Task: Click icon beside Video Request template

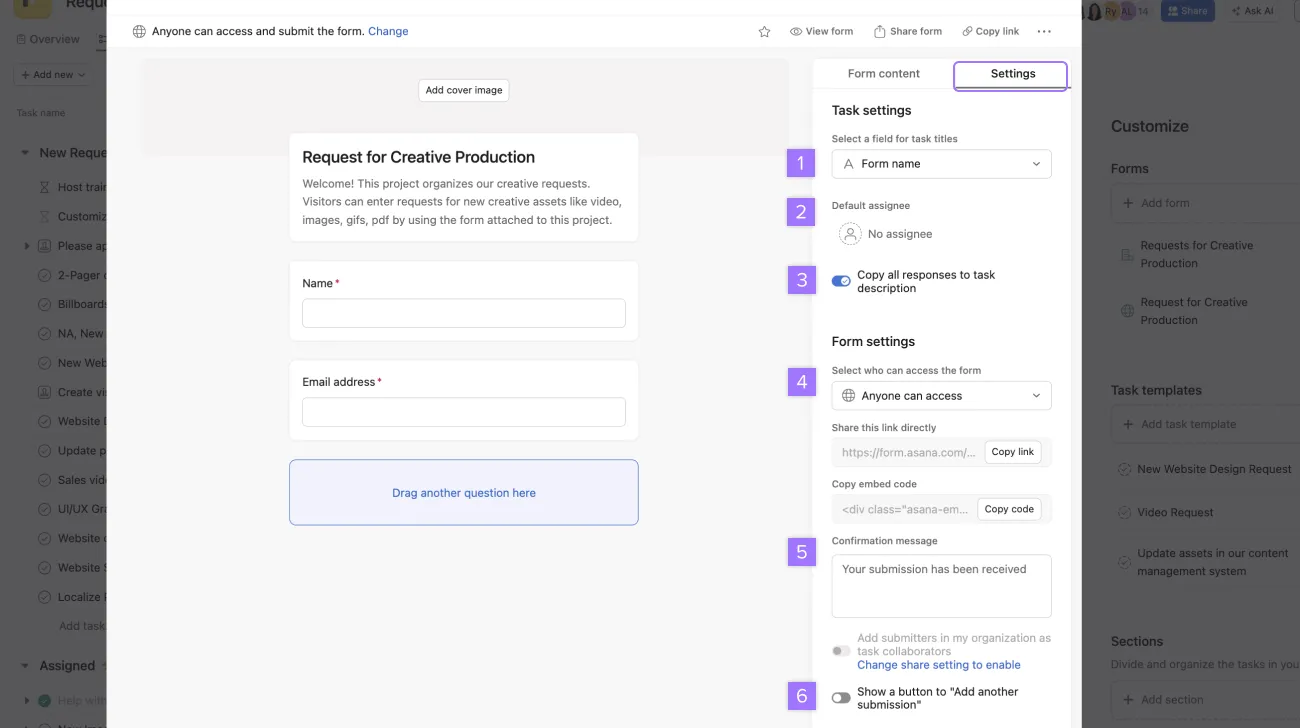Action: click(x=1124, y=512)
